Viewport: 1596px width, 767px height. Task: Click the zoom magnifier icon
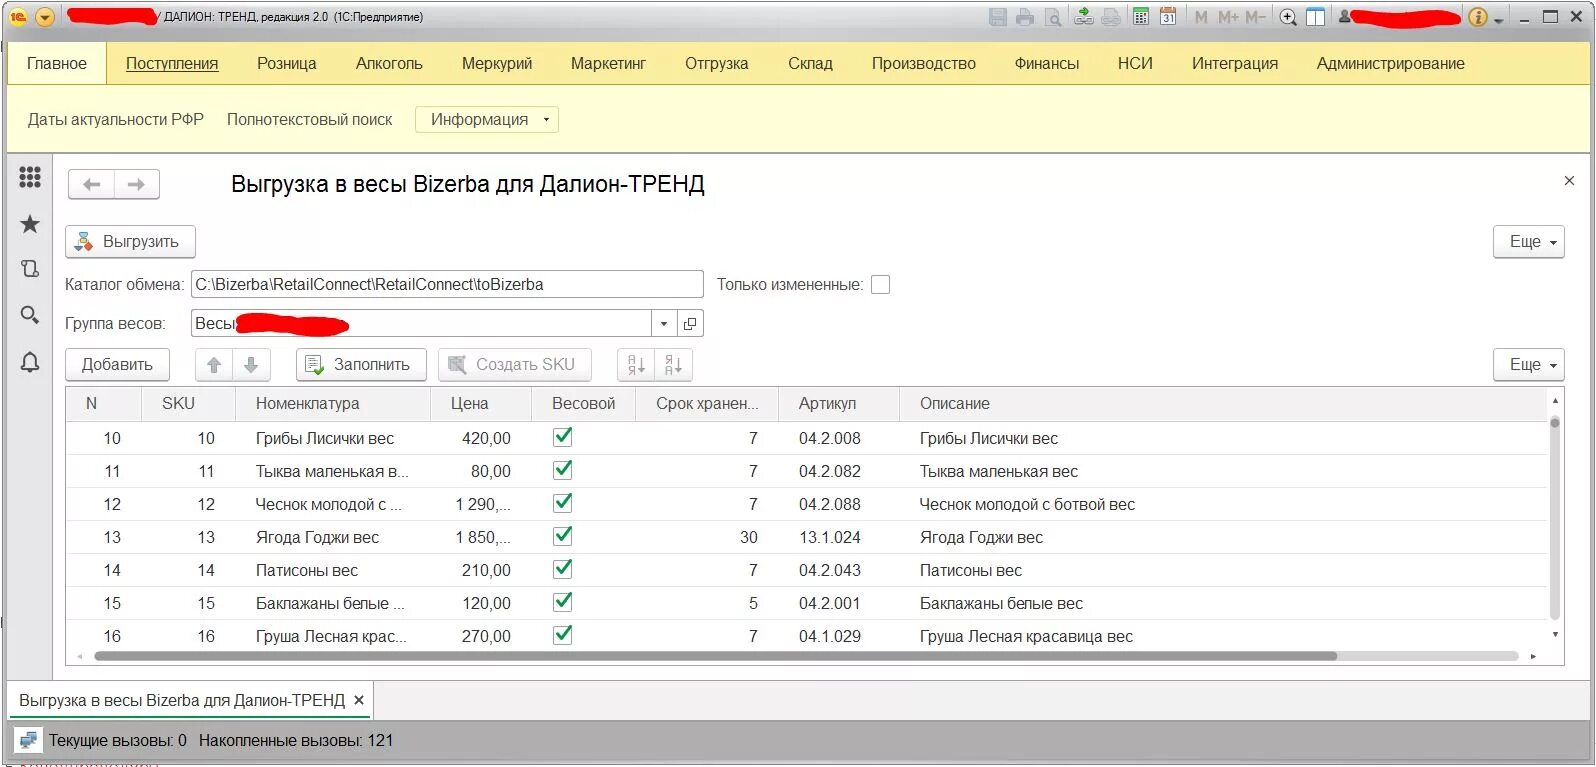coord(1288,17)
